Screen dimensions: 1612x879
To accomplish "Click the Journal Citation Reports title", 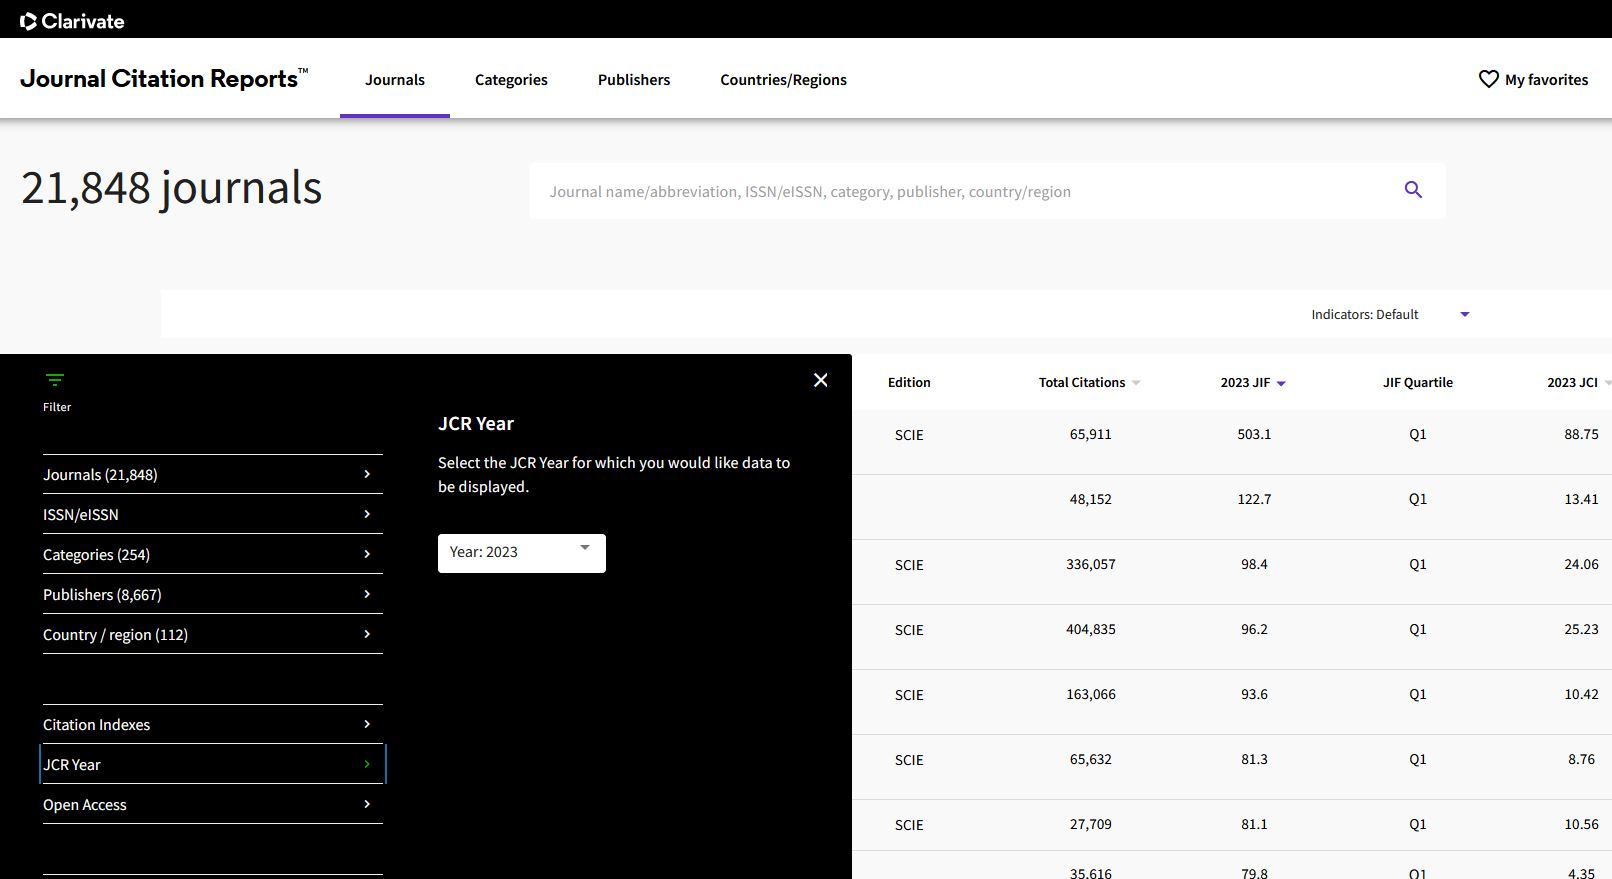I will point(164,79).
